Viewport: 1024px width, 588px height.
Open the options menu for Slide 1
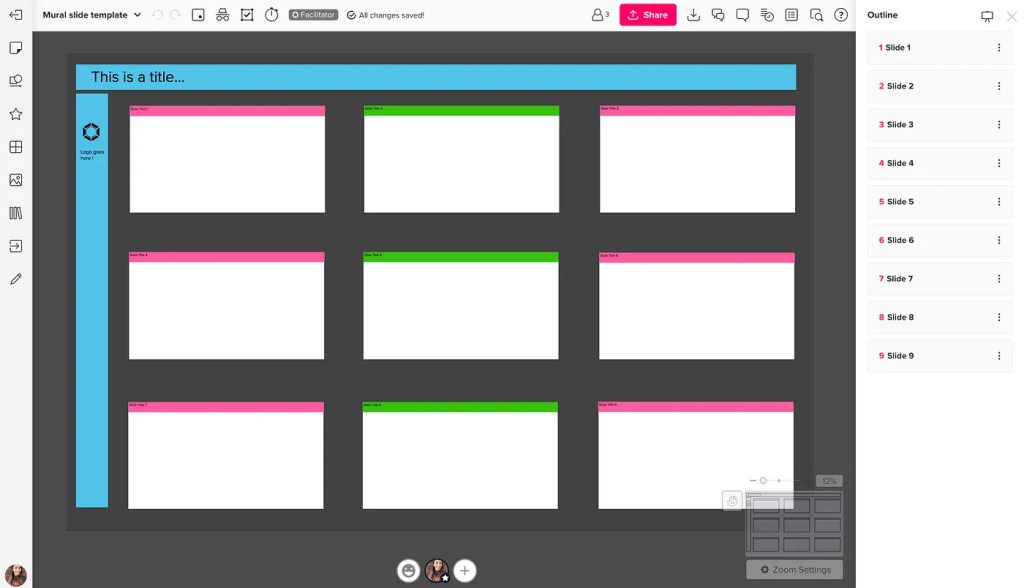pos(998,48)
